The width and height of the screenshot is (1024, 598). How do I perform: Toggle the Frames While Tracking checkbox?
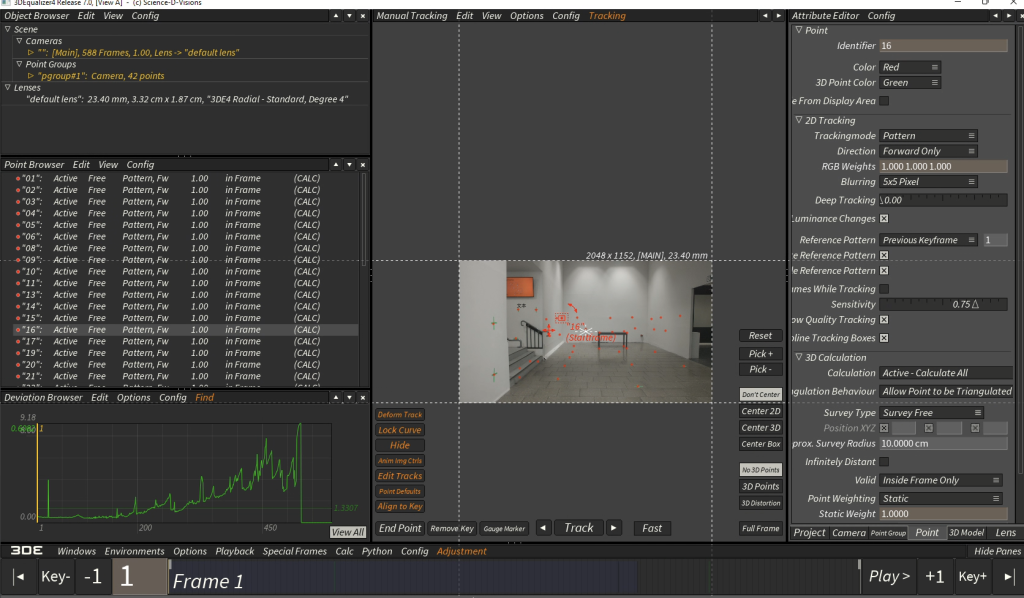884,289
